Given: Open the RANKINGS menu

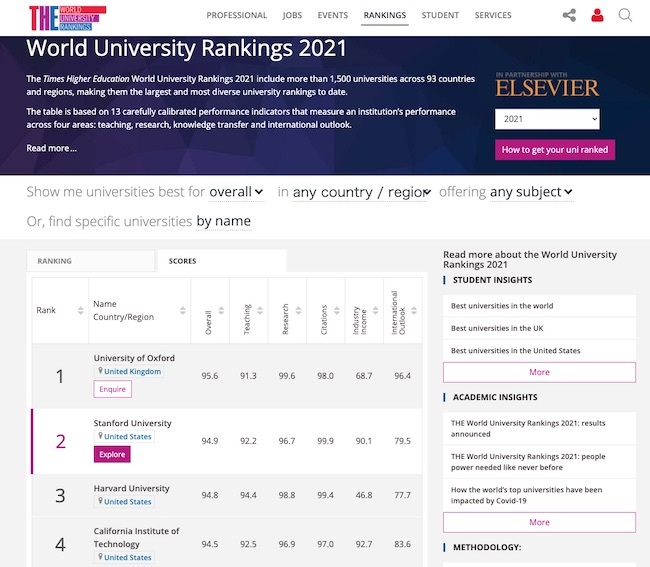Looking at the screenshot, I should coord(385,15).
